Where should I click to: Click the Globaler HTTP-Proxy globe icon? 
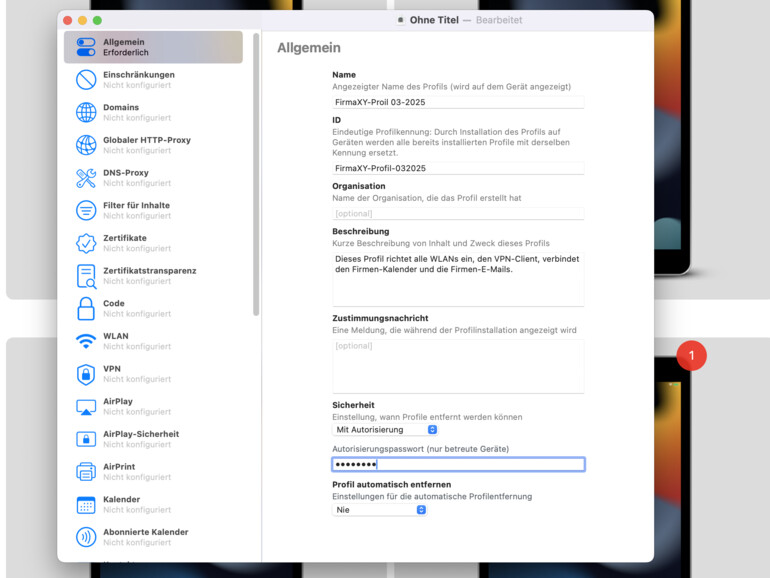[86, 145]
